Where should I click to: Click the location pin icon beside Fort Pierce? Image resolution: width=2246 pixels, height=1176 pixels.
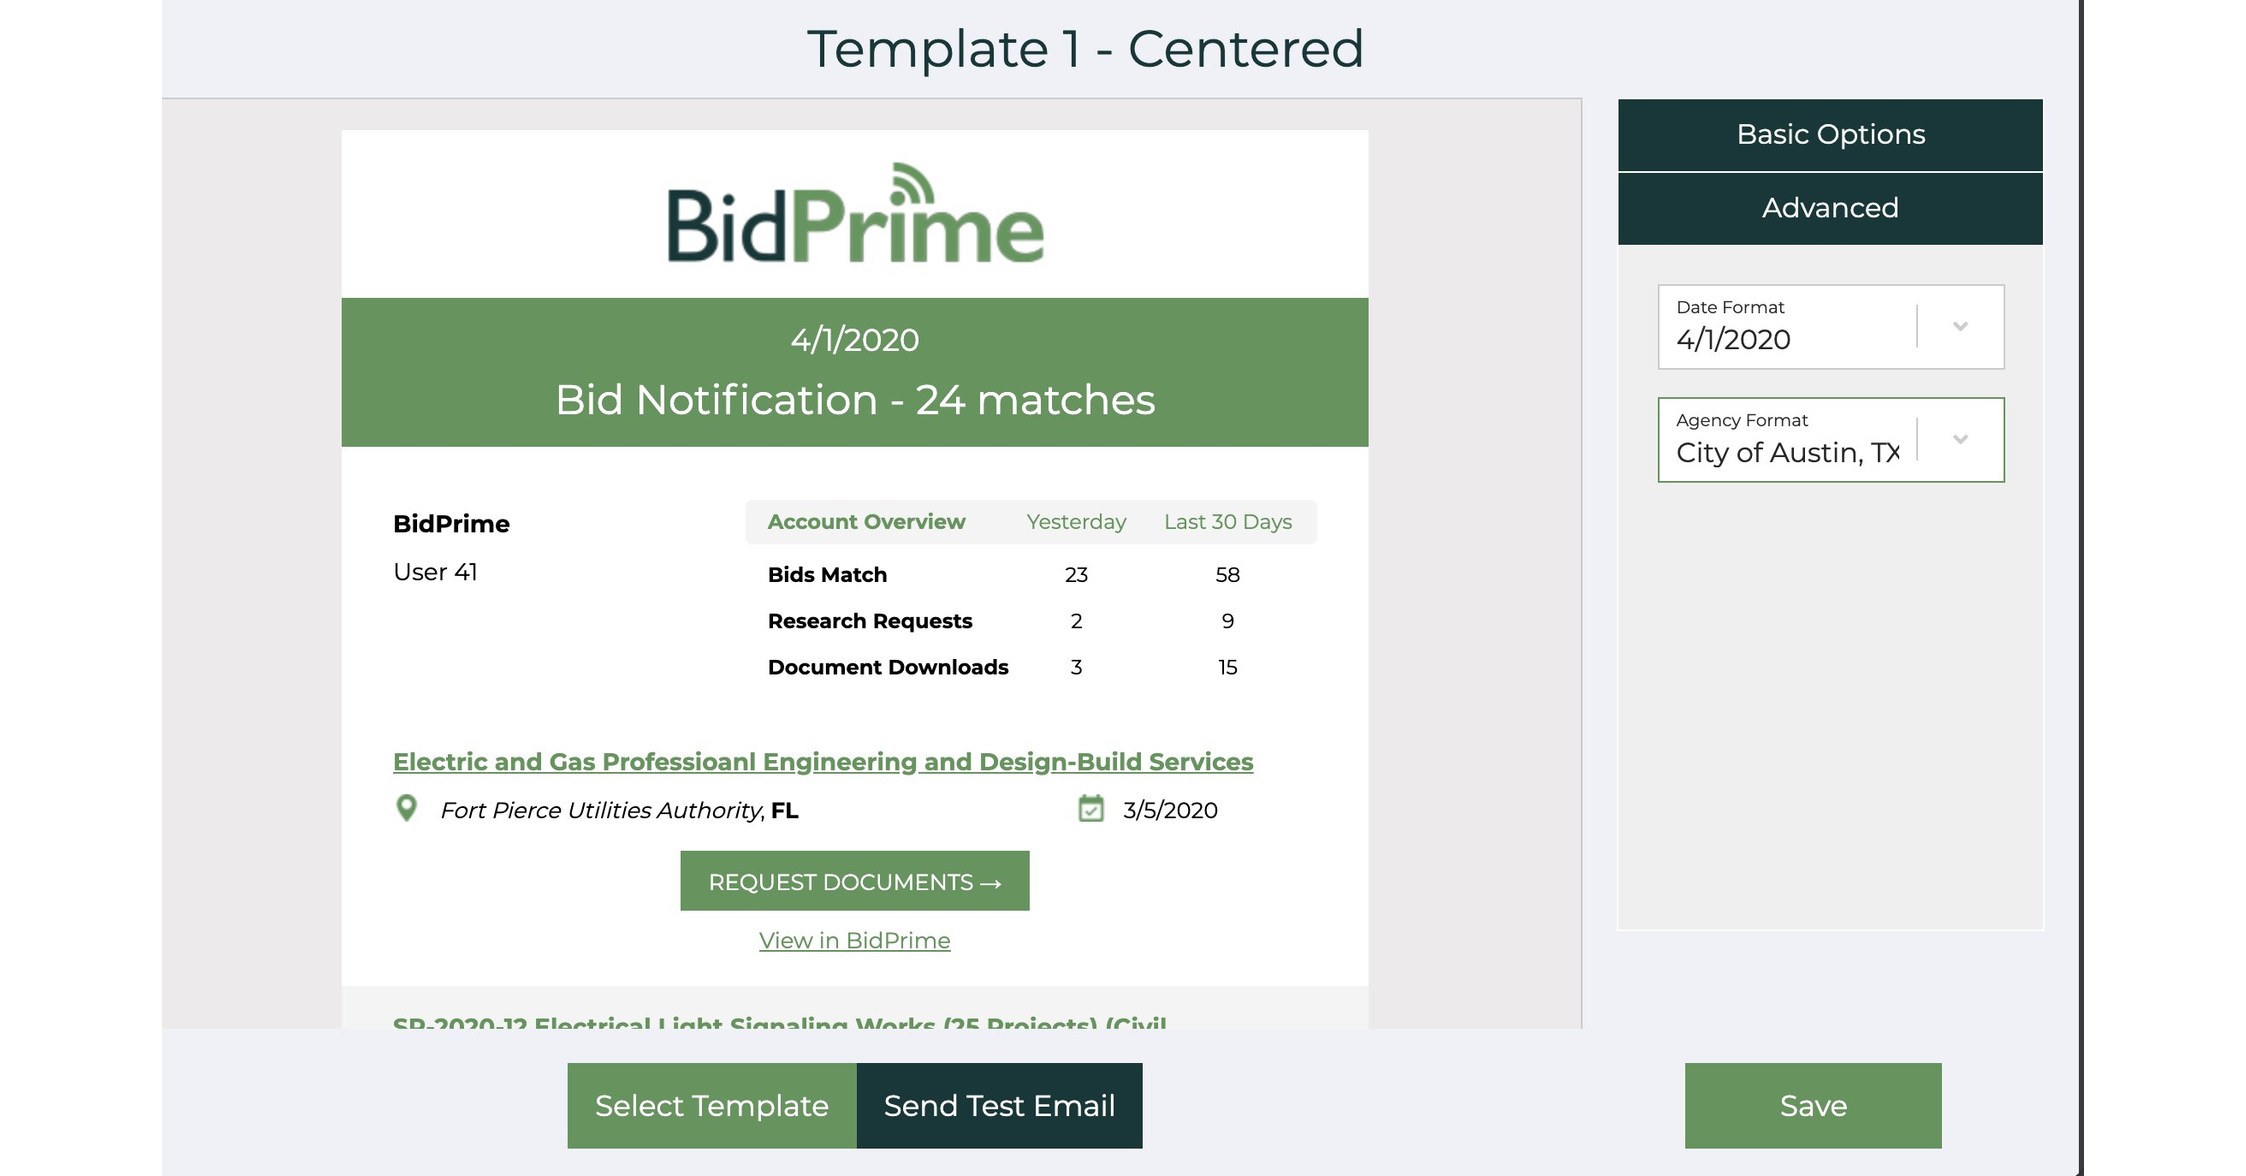[407, 808]
